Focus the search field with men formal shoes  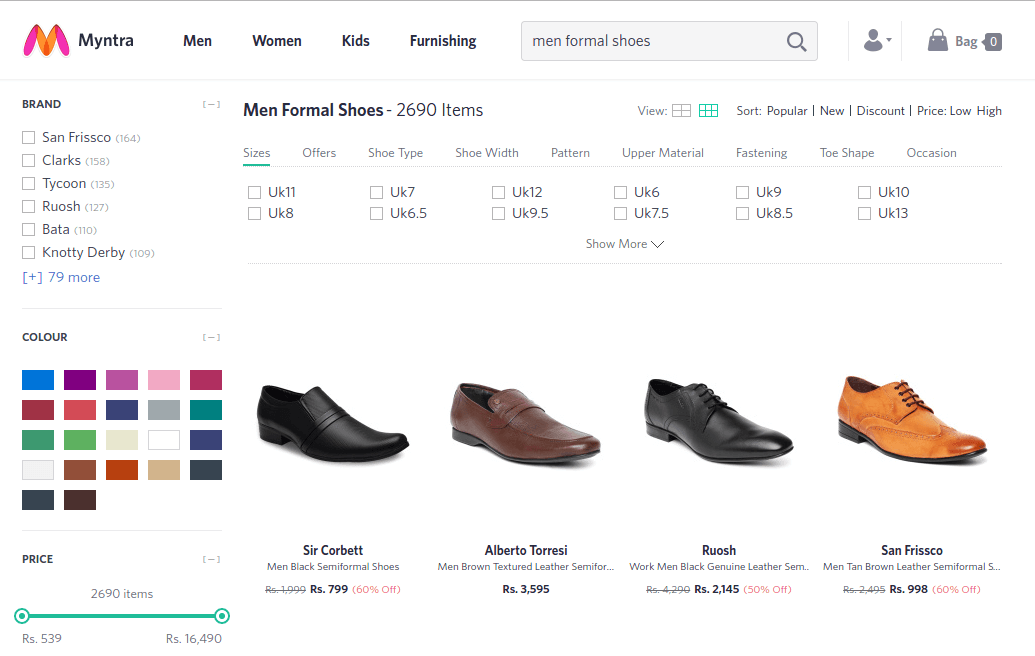click(669, 41)
